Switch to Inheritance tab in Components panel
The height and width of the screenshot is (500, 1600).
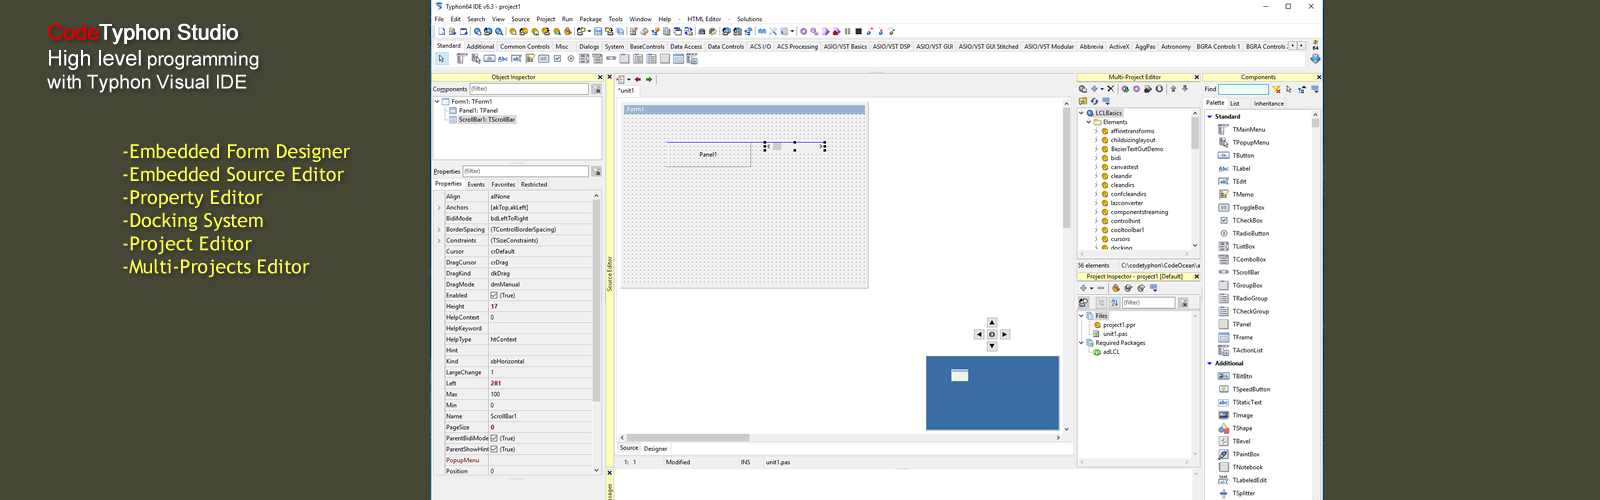1269,103
